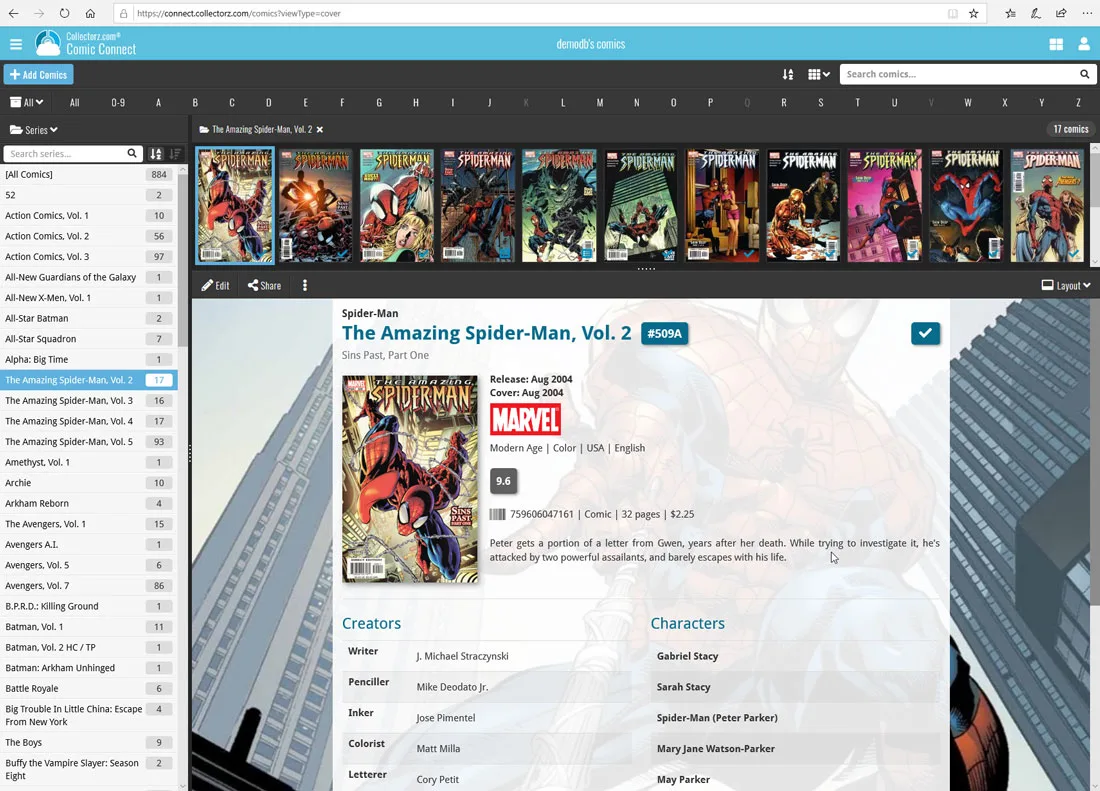Select All-Star Squadron series
Screen dimensions: 1100x791
[88, 339]
